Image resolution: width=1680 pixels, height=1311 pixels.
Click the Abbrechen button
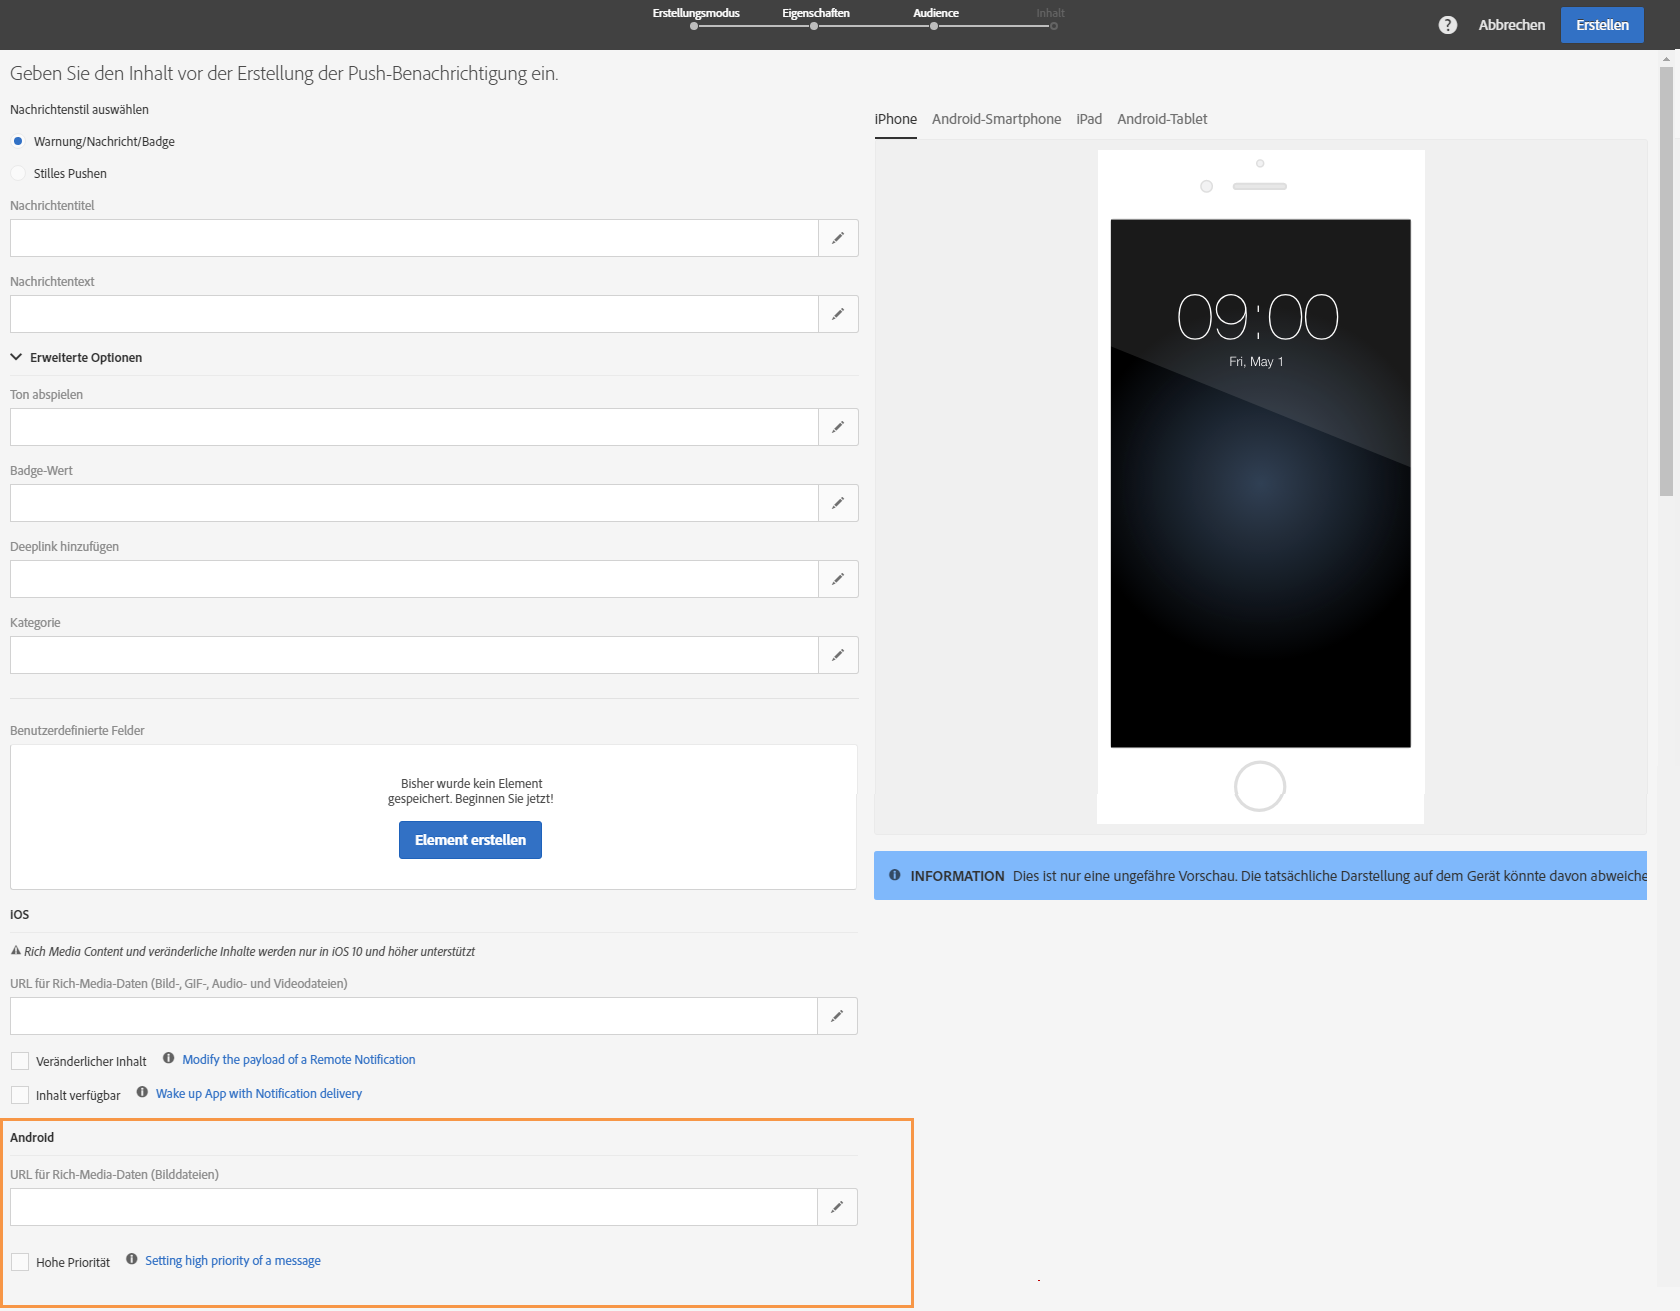point(1511,25)
